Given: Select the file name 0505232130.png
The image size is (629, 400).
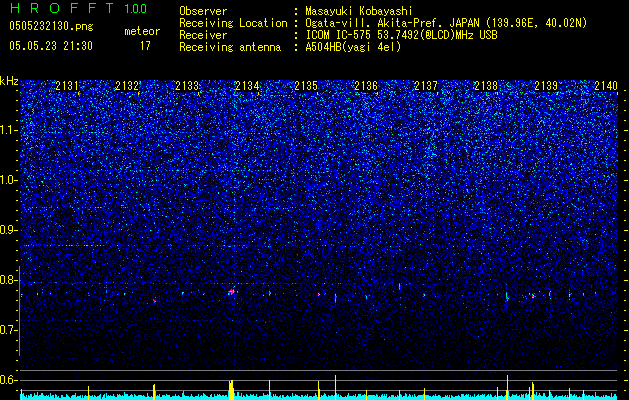Looking at the screenshot, I should (51, 26).
